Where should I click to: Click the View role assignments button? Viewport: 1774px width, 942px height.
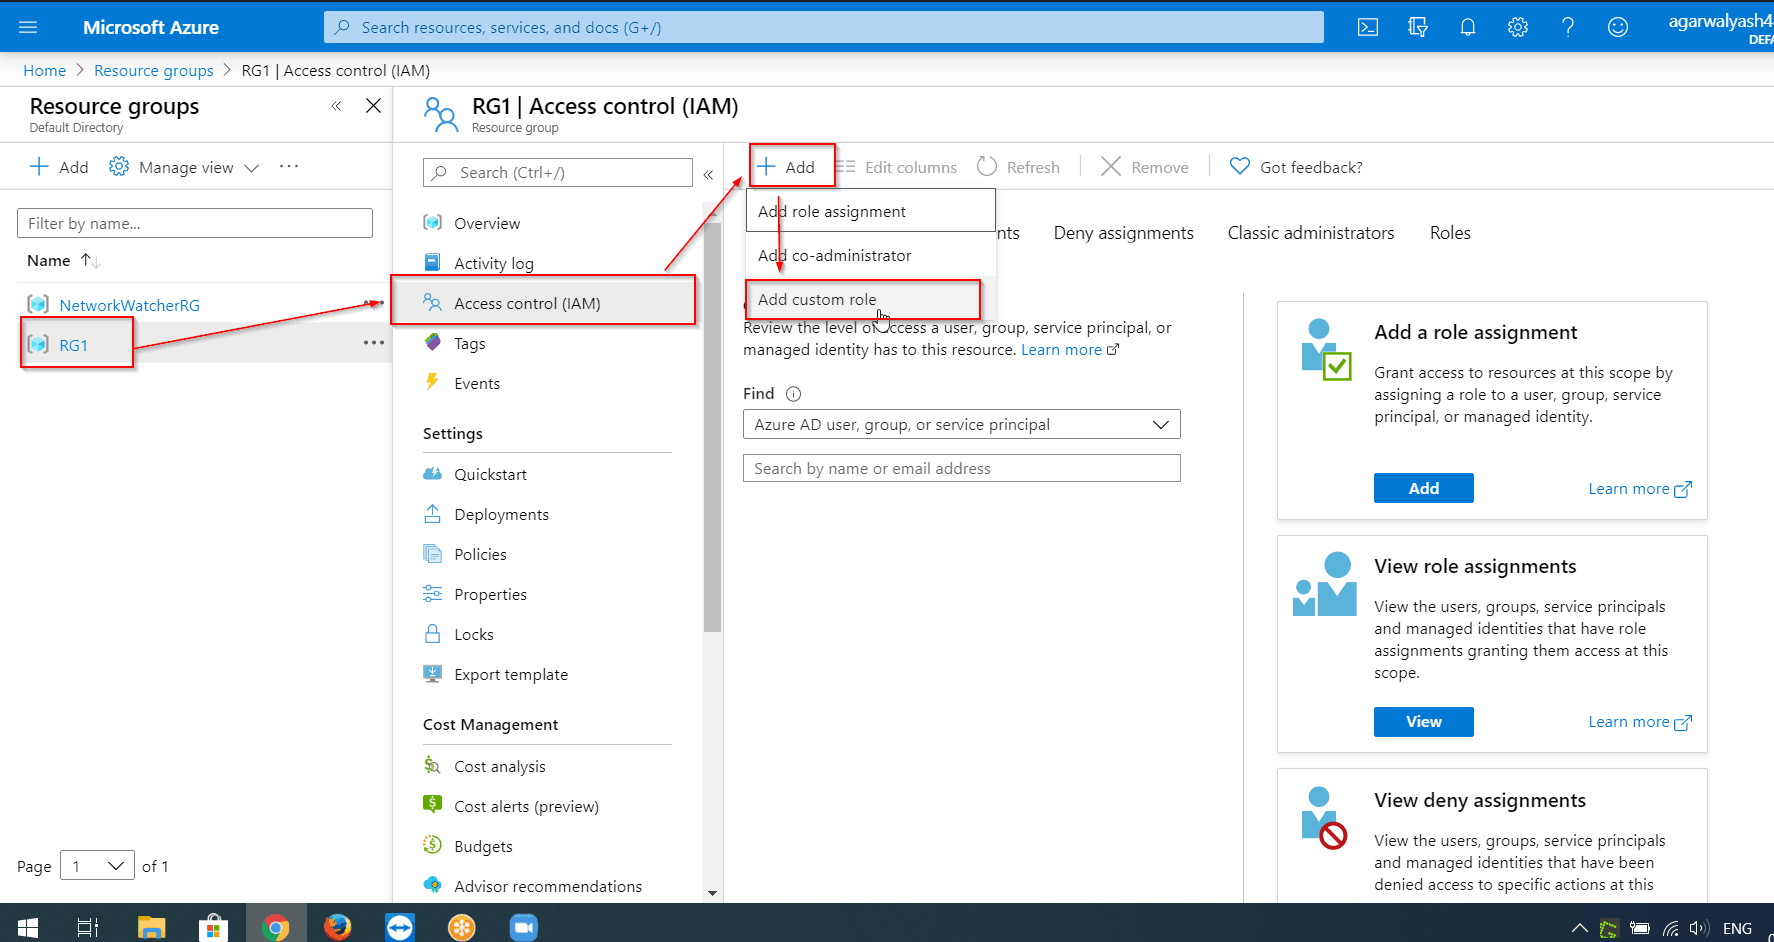1423,721
